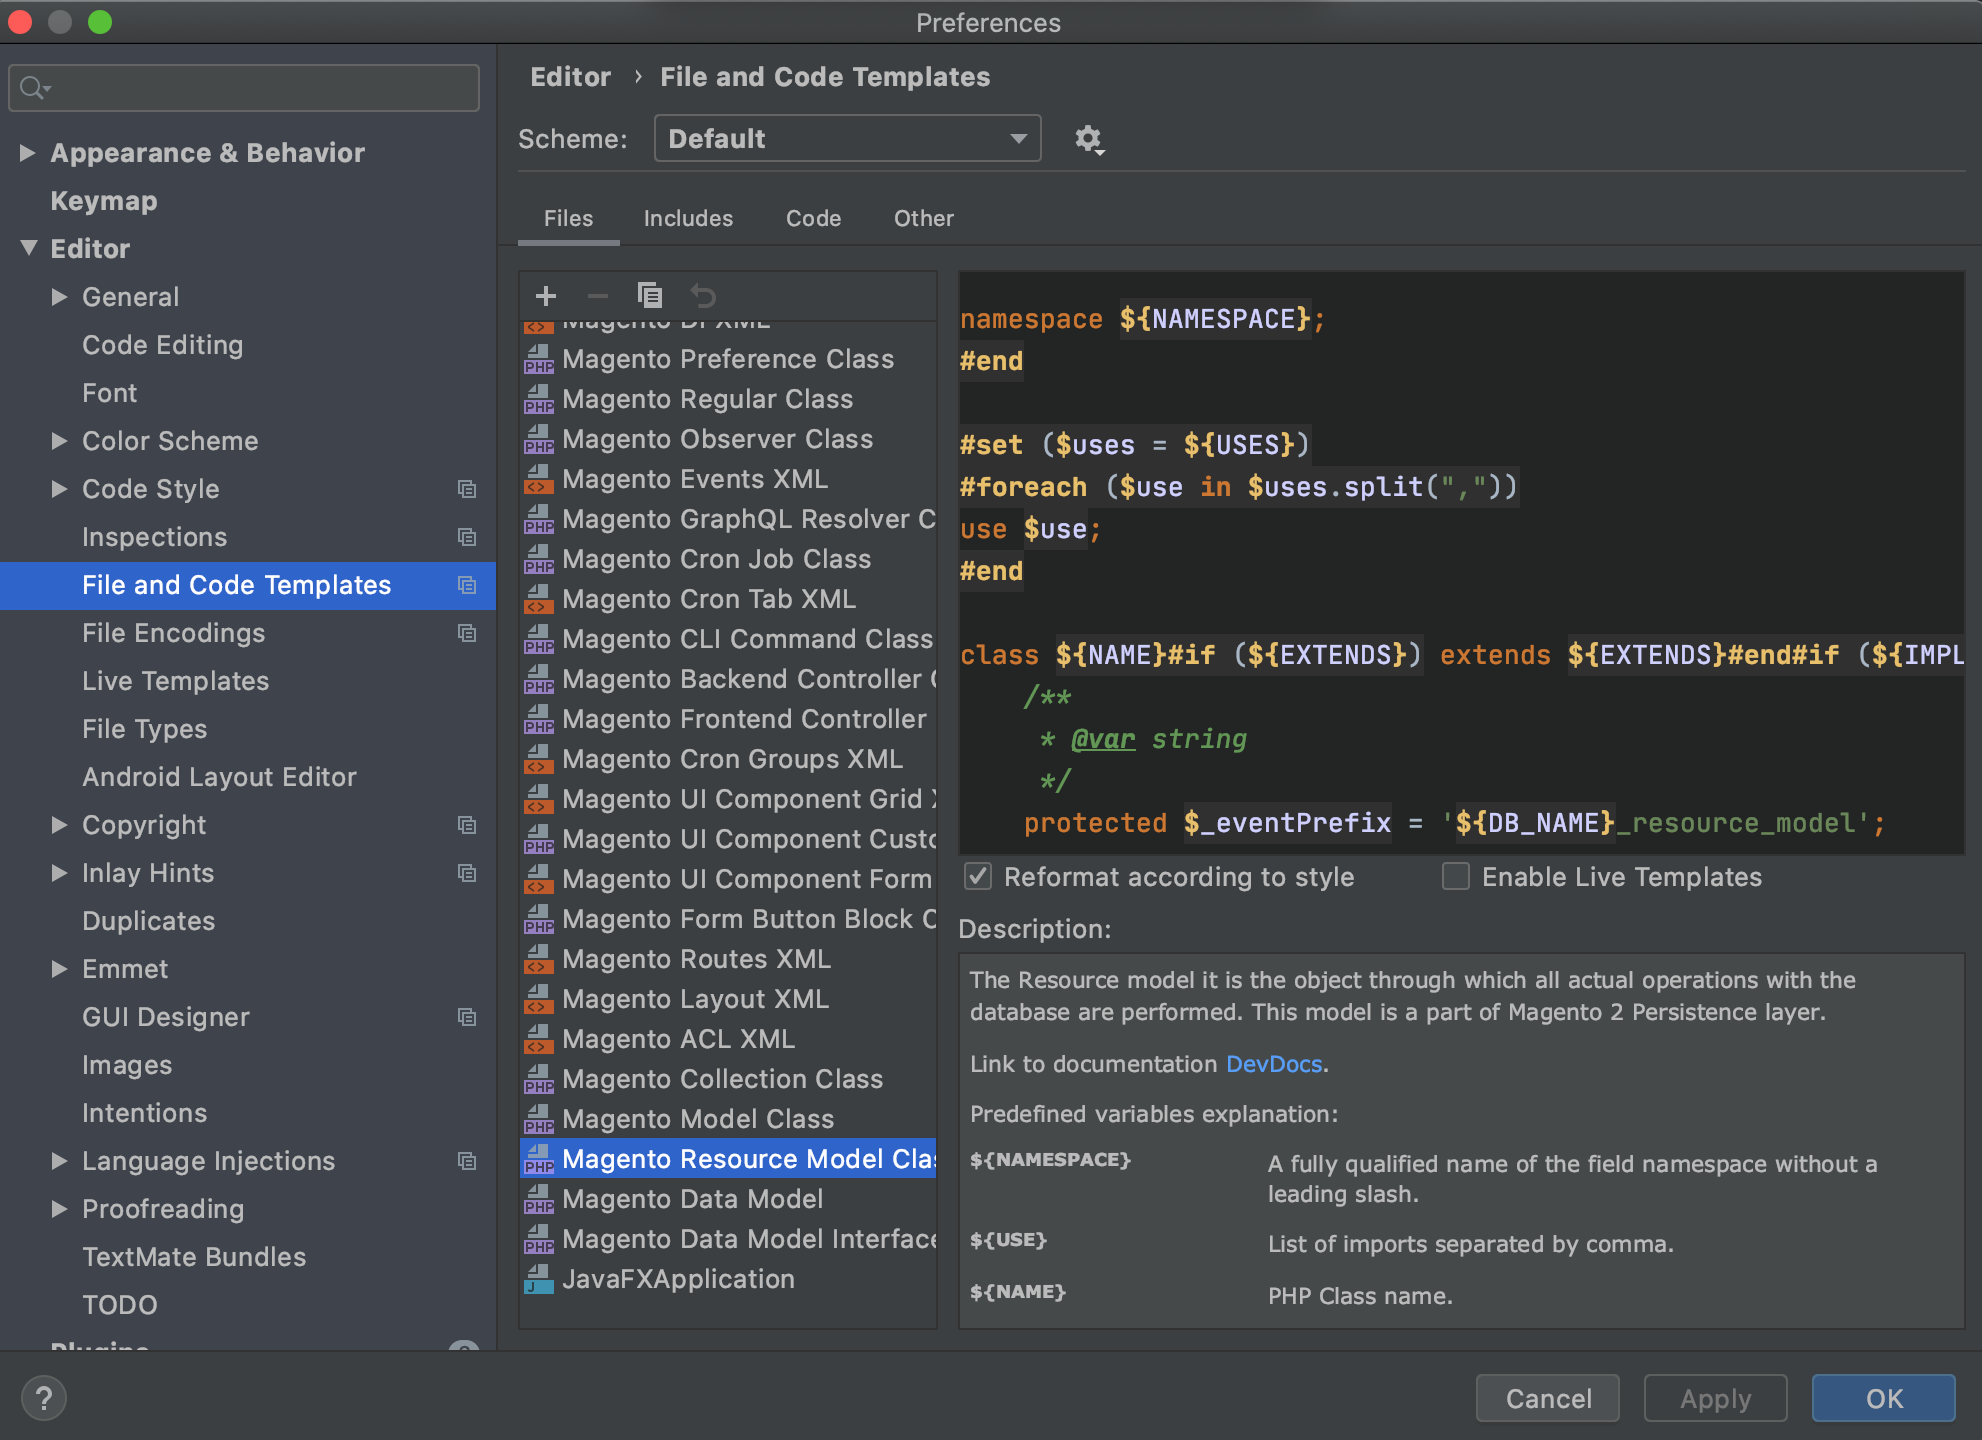Click XML icon of Magento Routes XML
Image resolution: width=1982 pixels, height=1440 pixels.
539,959
